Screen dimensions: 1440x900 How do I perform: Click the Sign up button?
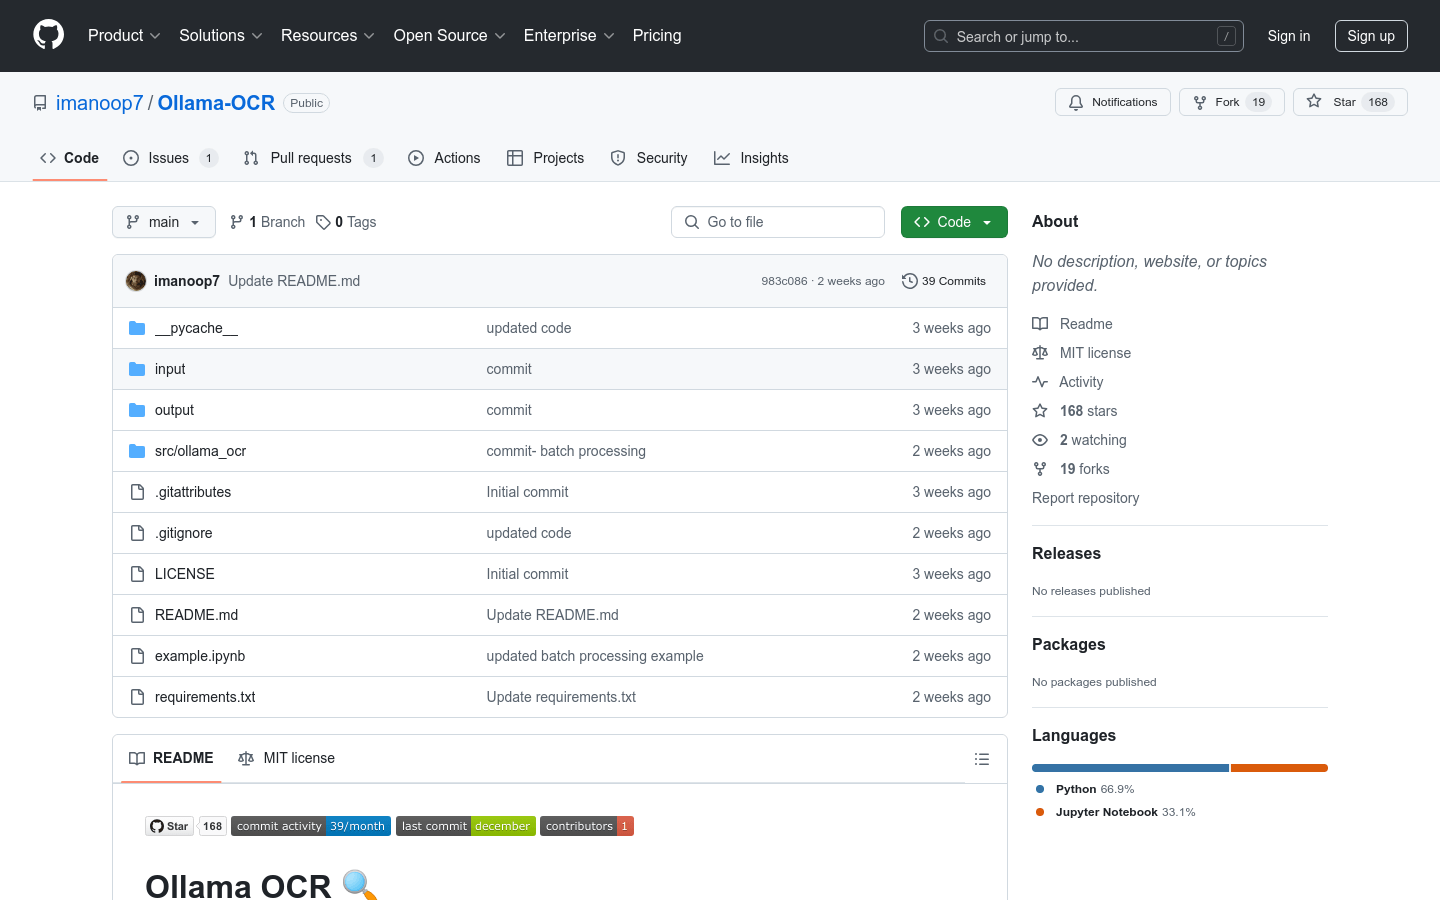pos(1371,36)
